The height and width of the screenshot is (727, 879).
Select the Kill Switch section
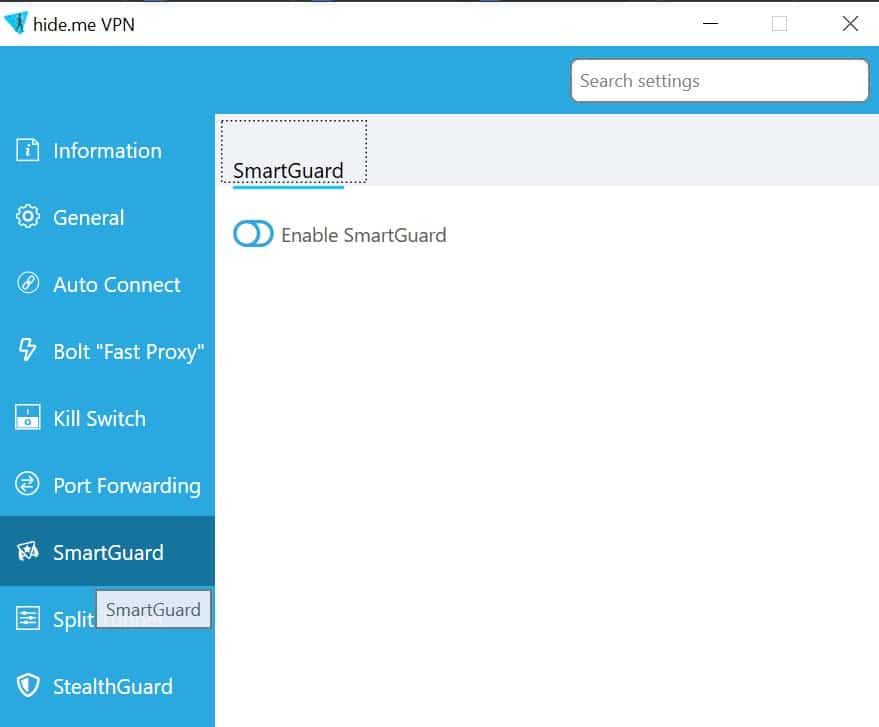[x=107, y=418]
